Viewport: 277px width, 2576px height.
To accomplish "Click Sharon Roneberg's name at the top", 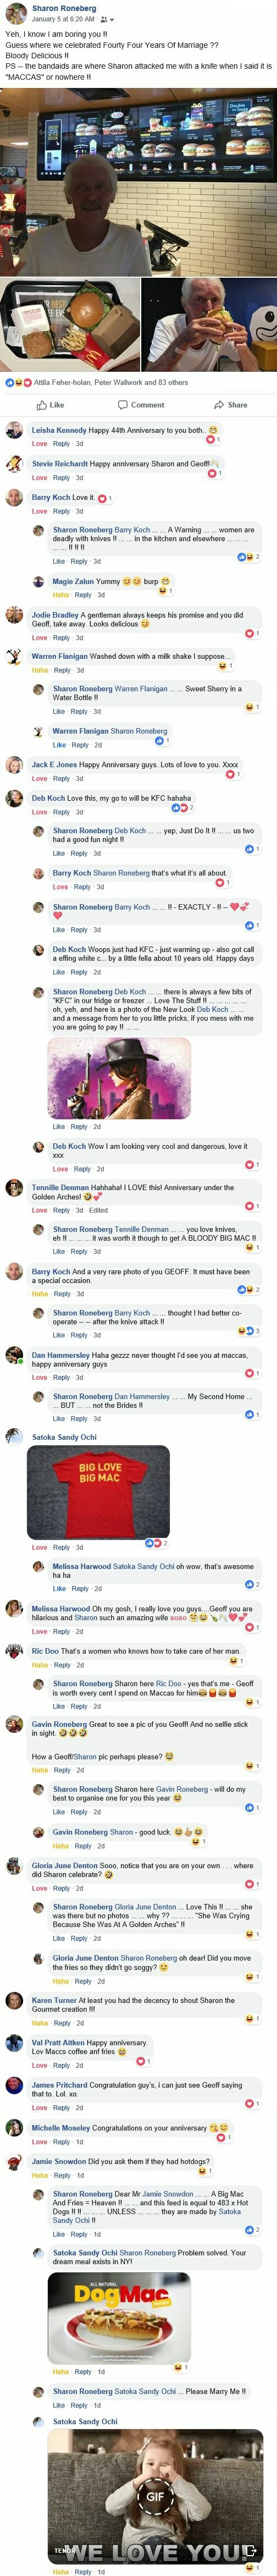I will coord(64,8).
